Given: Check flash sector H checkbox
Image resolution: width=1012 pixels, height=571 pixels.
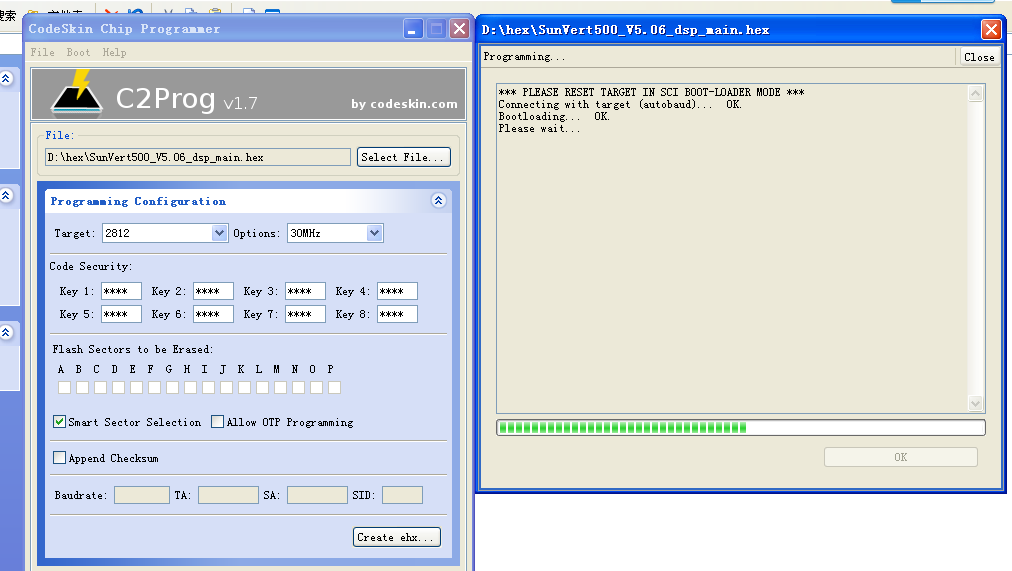Looking at the screenshot, I should [x=190, y=387].
